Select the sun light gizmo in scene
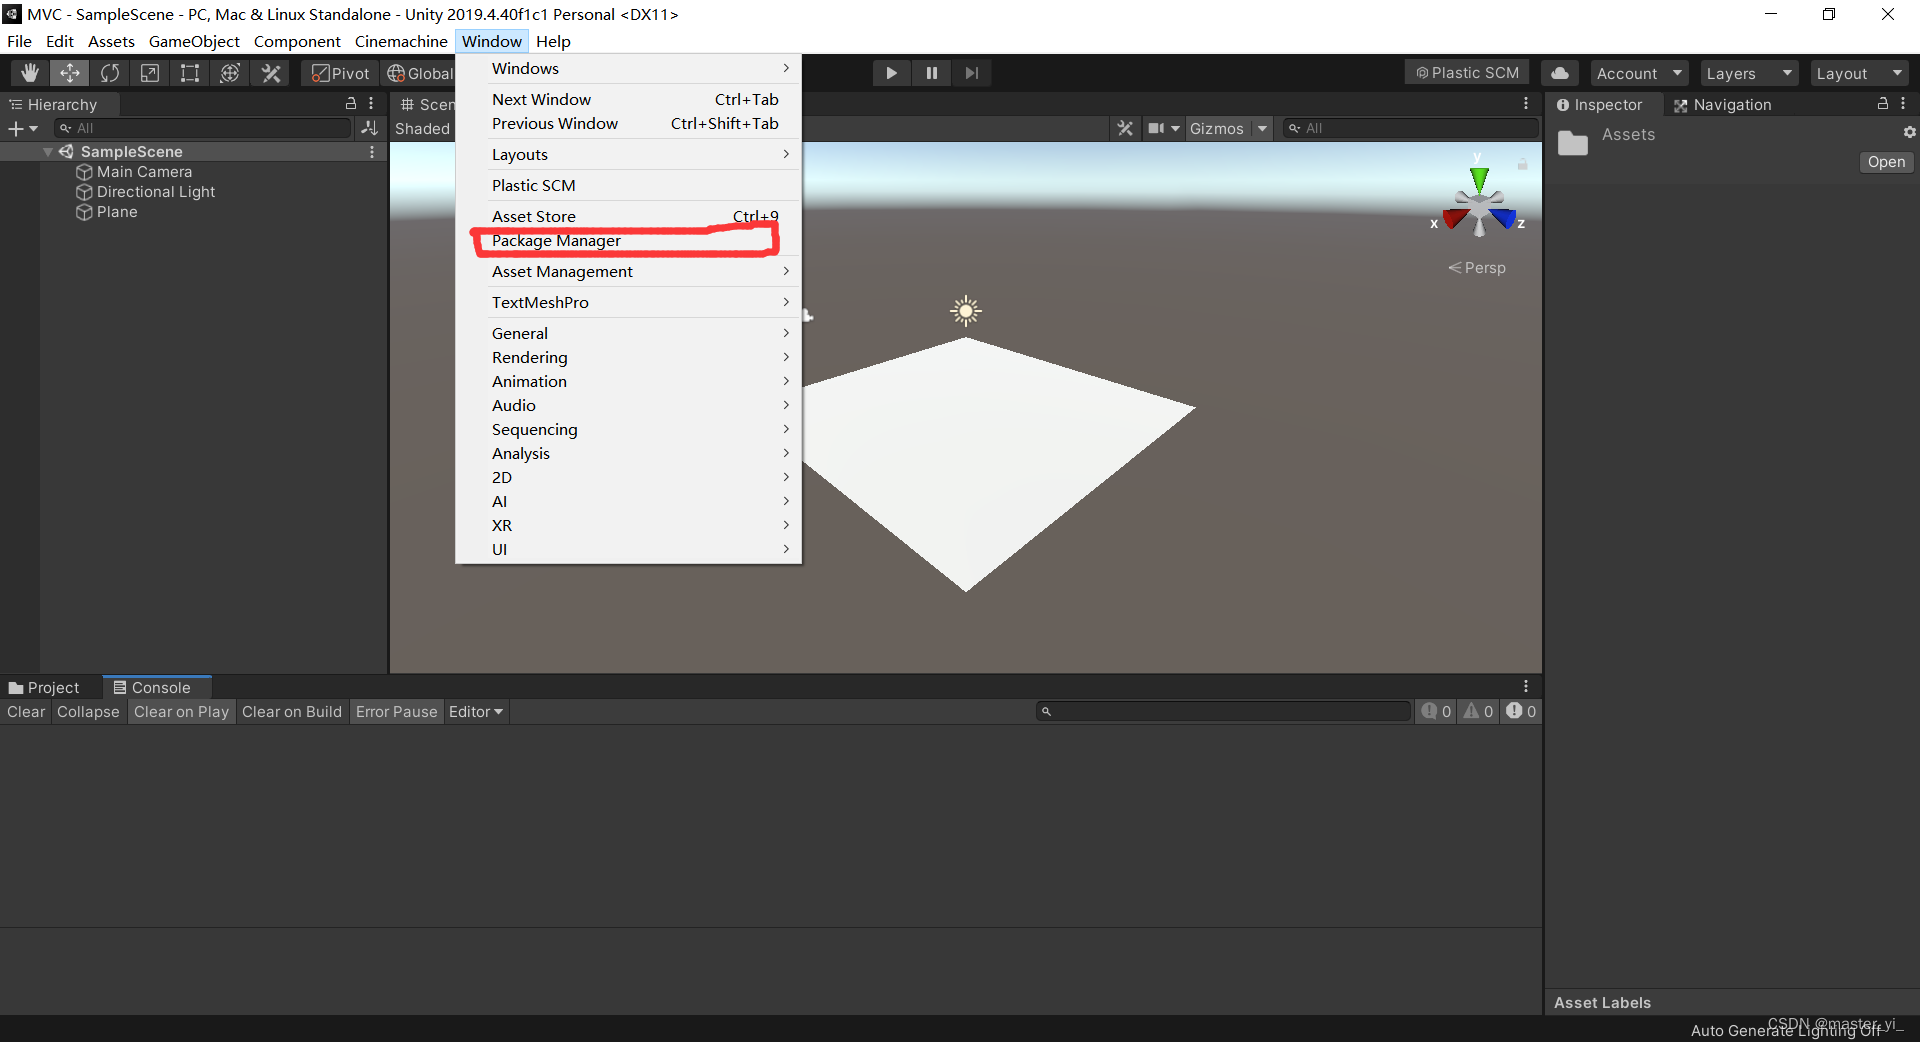 point(966,312)
